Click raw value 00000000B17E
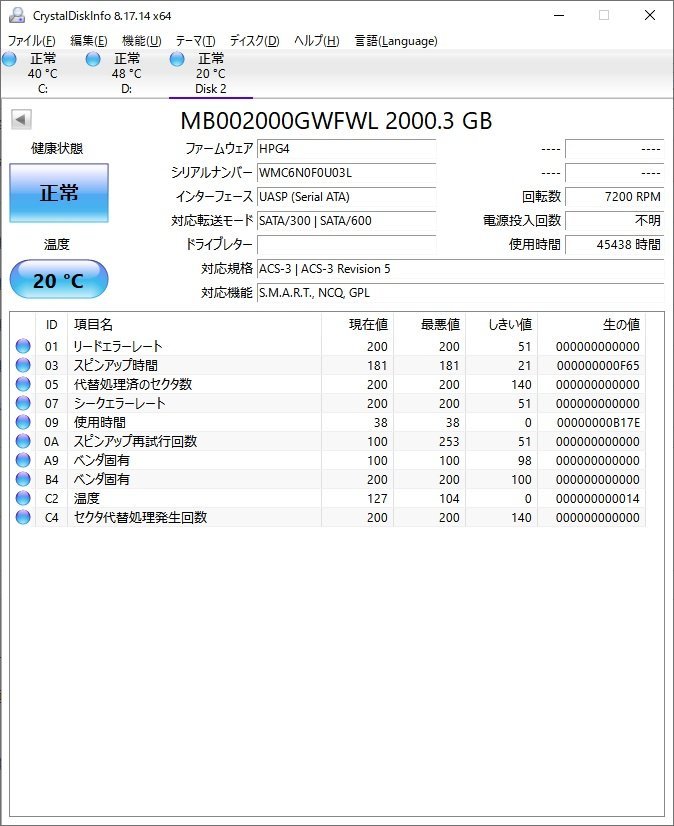The height and width of the screenshot is (826, 674). (x=598, y=422)
